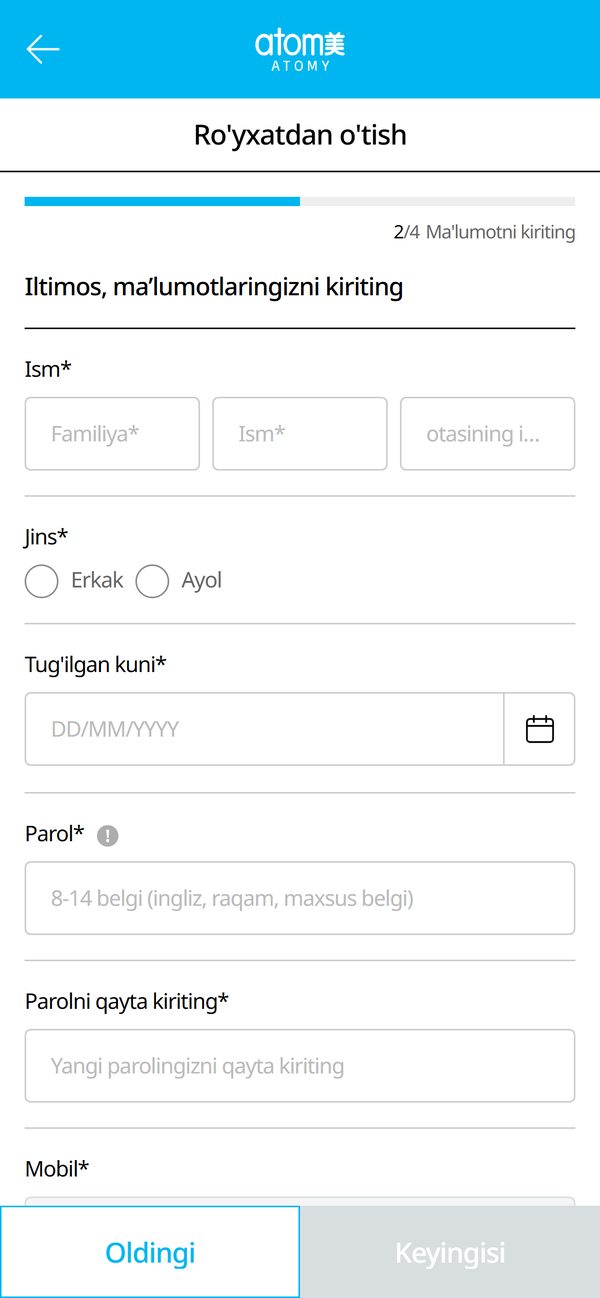
Task: Open the birth date calendar picker
Action: pyautogui.click(x=540, y=729)
